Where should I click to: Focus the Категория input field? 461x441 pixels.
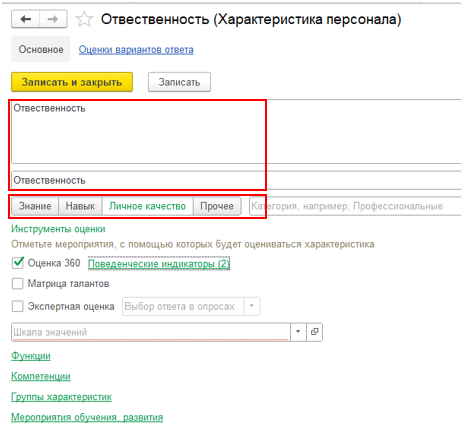pos(355,206)
